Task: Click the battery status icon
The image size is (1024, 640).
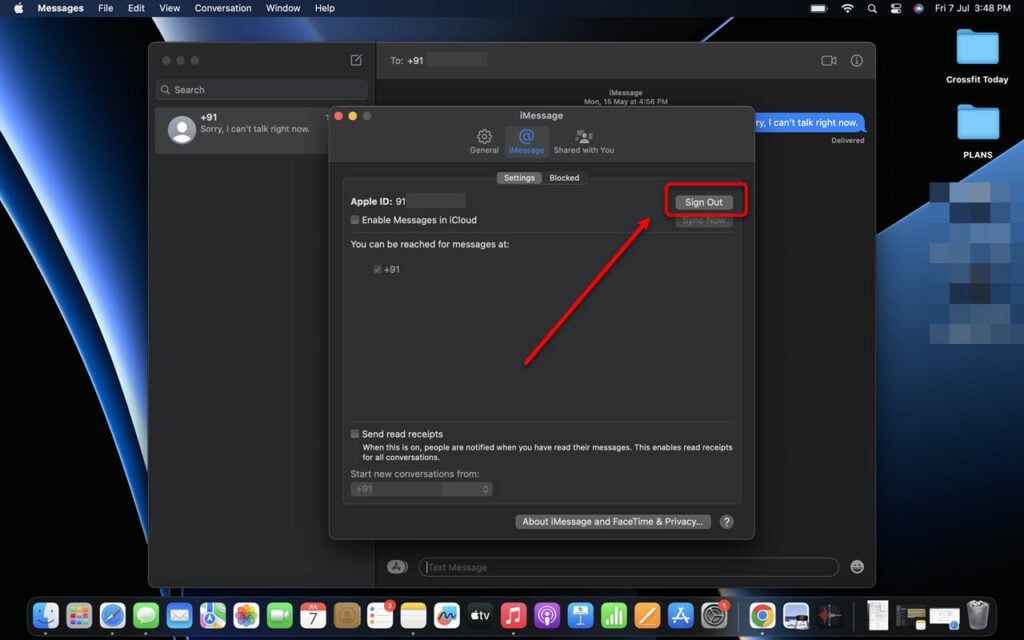Action: pyautogui.click(x=819, y=8)
